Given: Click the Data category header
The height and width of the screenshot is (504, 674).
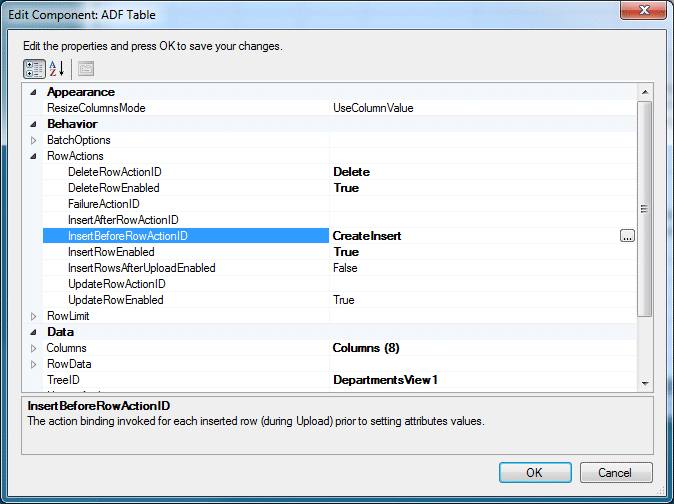Looking at the screenshot, I should click(60, 332).
